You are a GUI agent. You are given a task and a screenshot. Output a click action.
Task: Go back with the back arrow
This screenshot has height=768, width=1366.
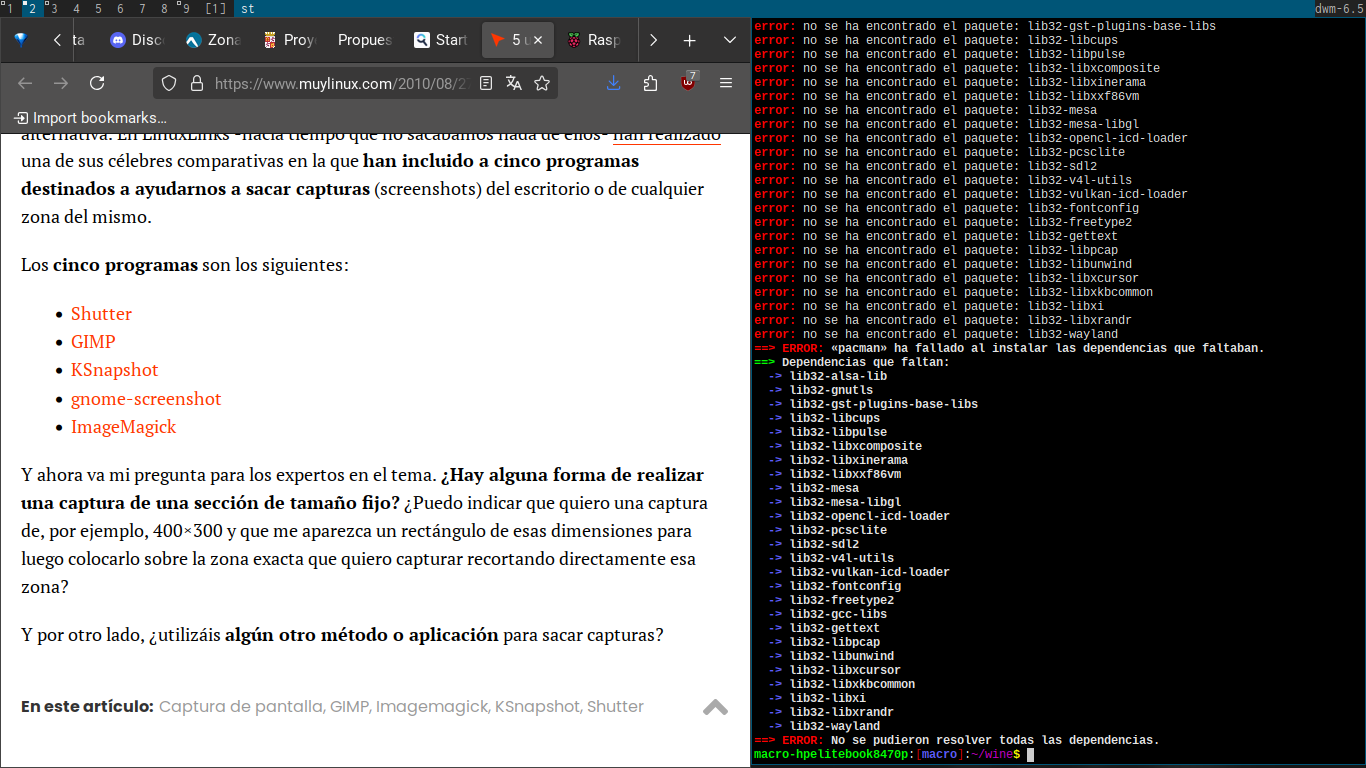(x=25, y=83)
